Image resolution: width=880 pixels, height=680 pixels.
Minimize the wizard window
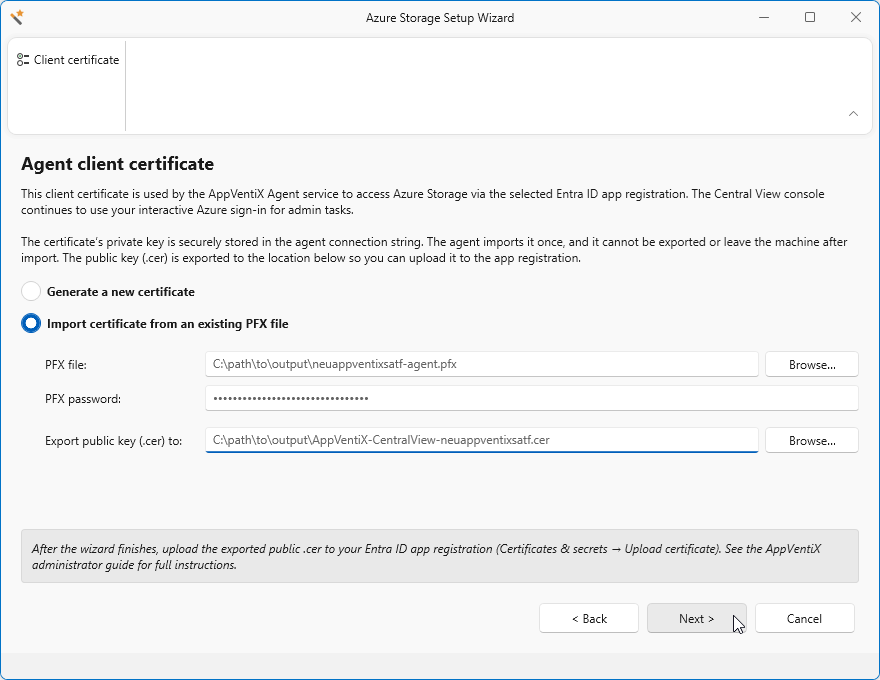coord(764,17)
